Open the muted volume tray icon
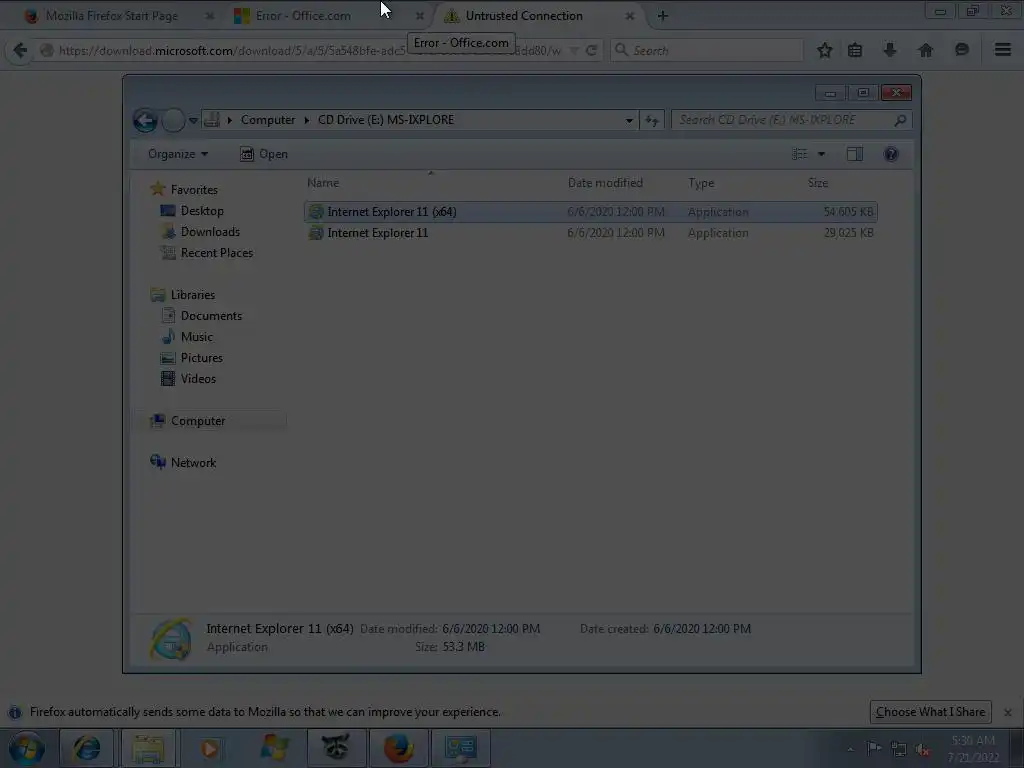This screenshot has height=768, width=1024. click(x=923, y=749)
